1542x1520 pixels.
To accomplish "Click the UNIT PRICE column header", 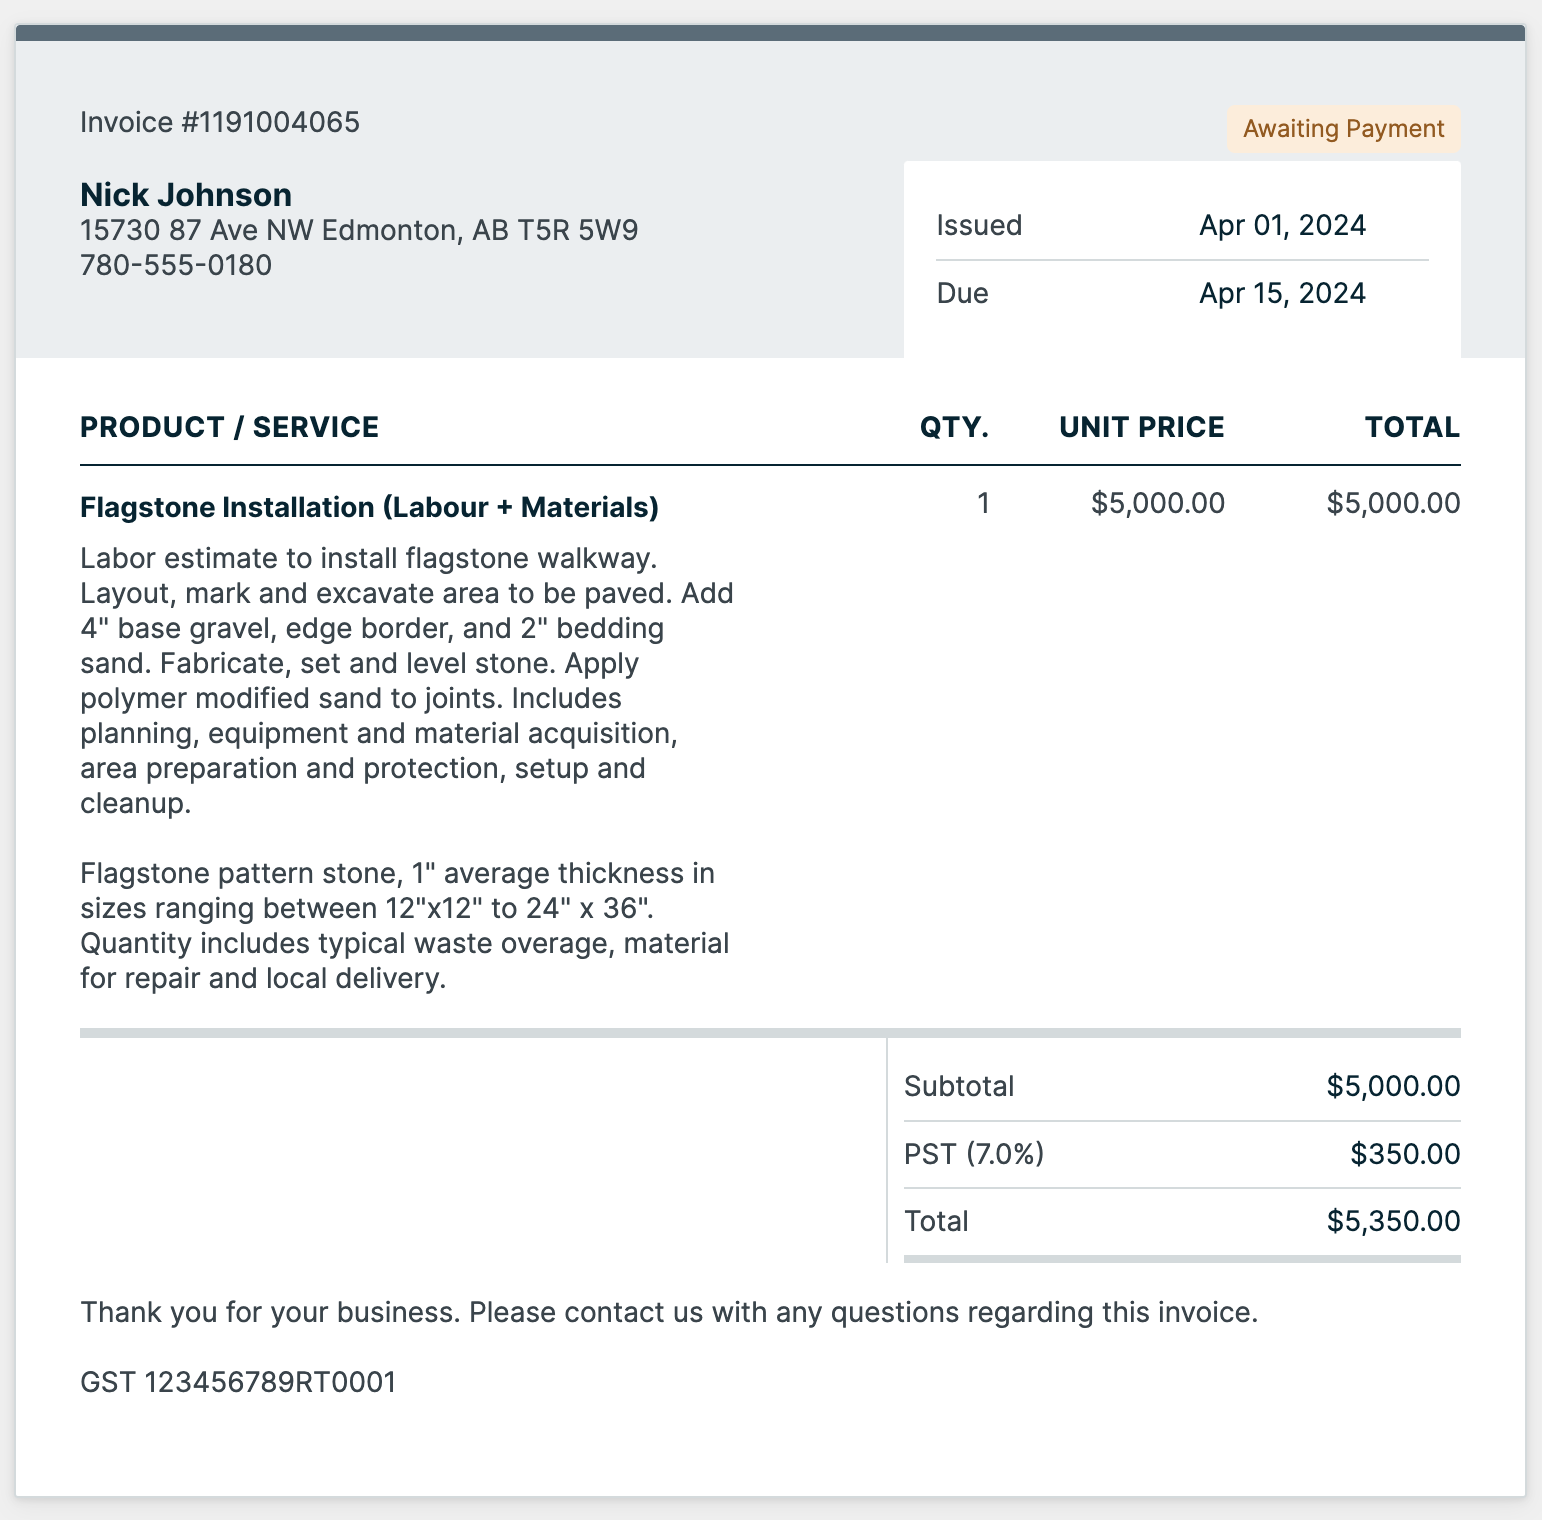I will [1141, 427].
